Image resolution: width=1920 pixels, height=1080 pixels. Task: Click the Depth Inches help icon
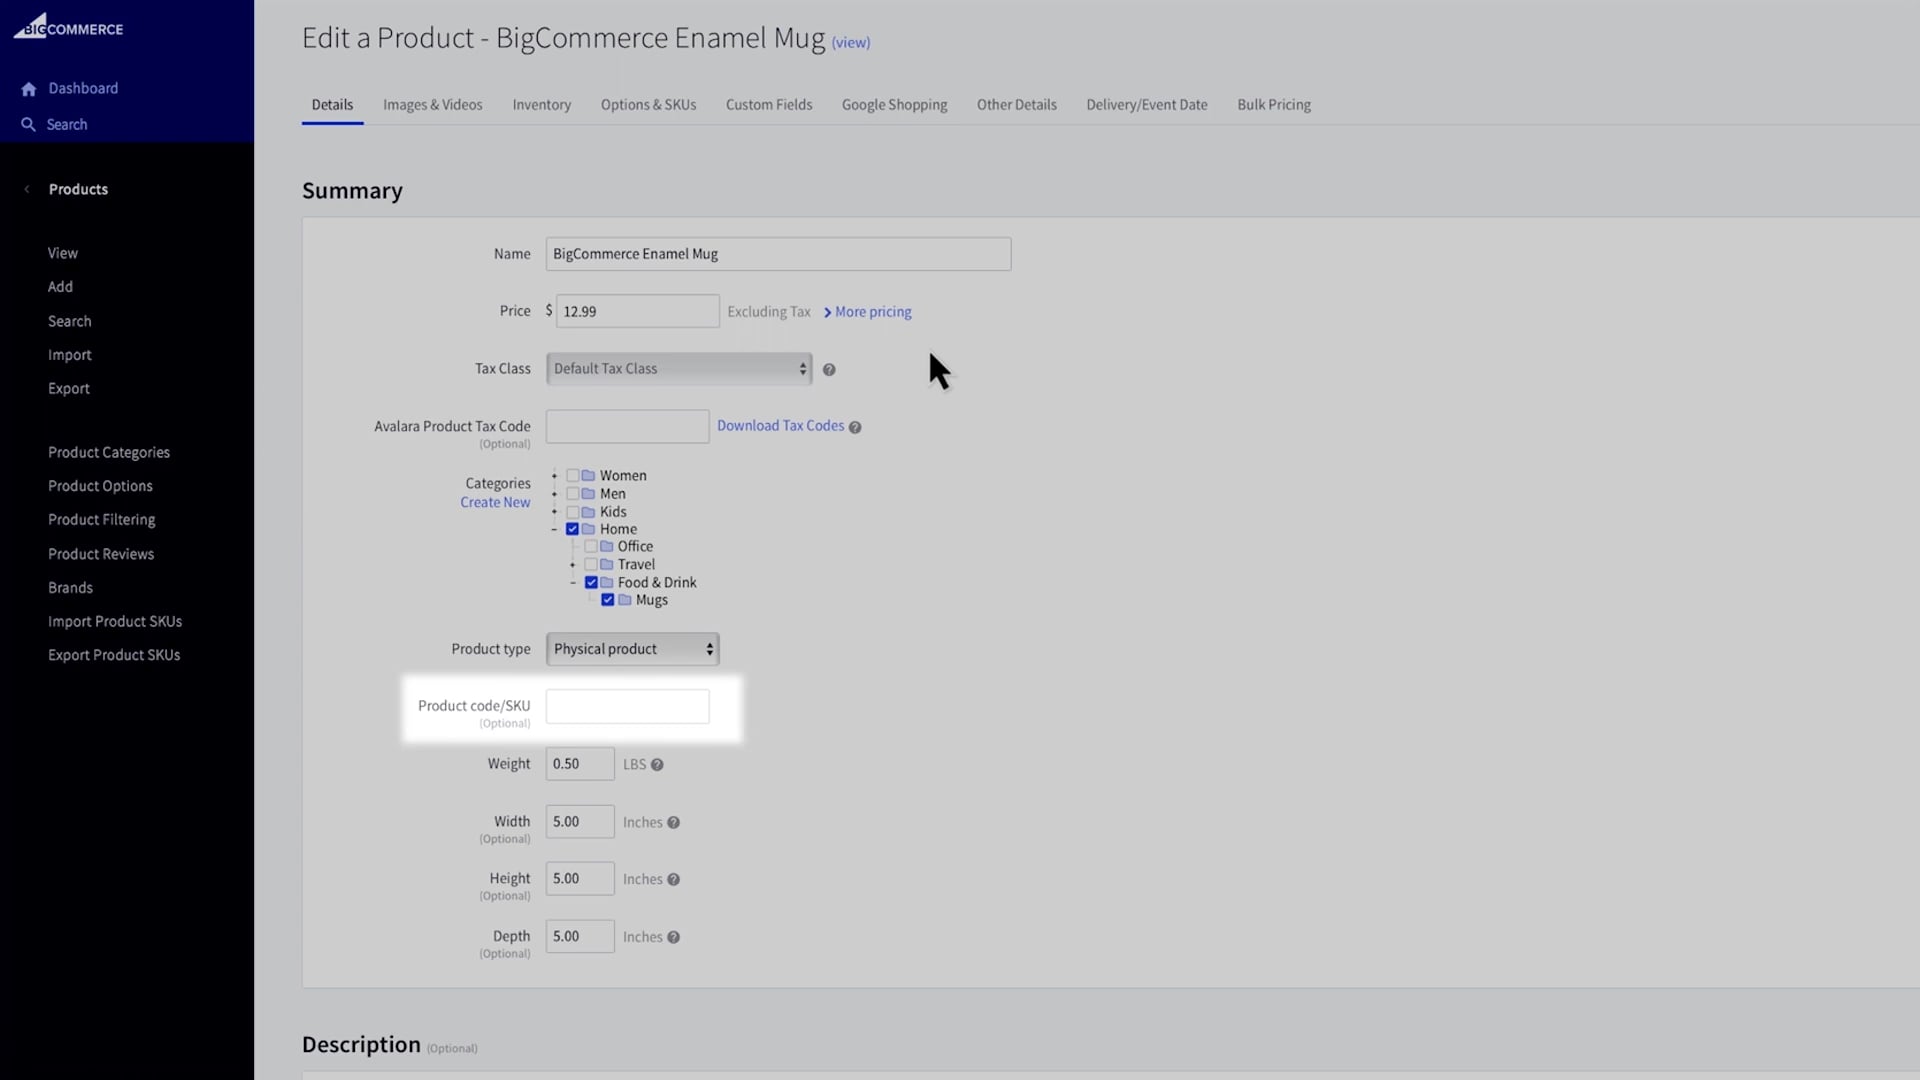(x=674, y=938)
